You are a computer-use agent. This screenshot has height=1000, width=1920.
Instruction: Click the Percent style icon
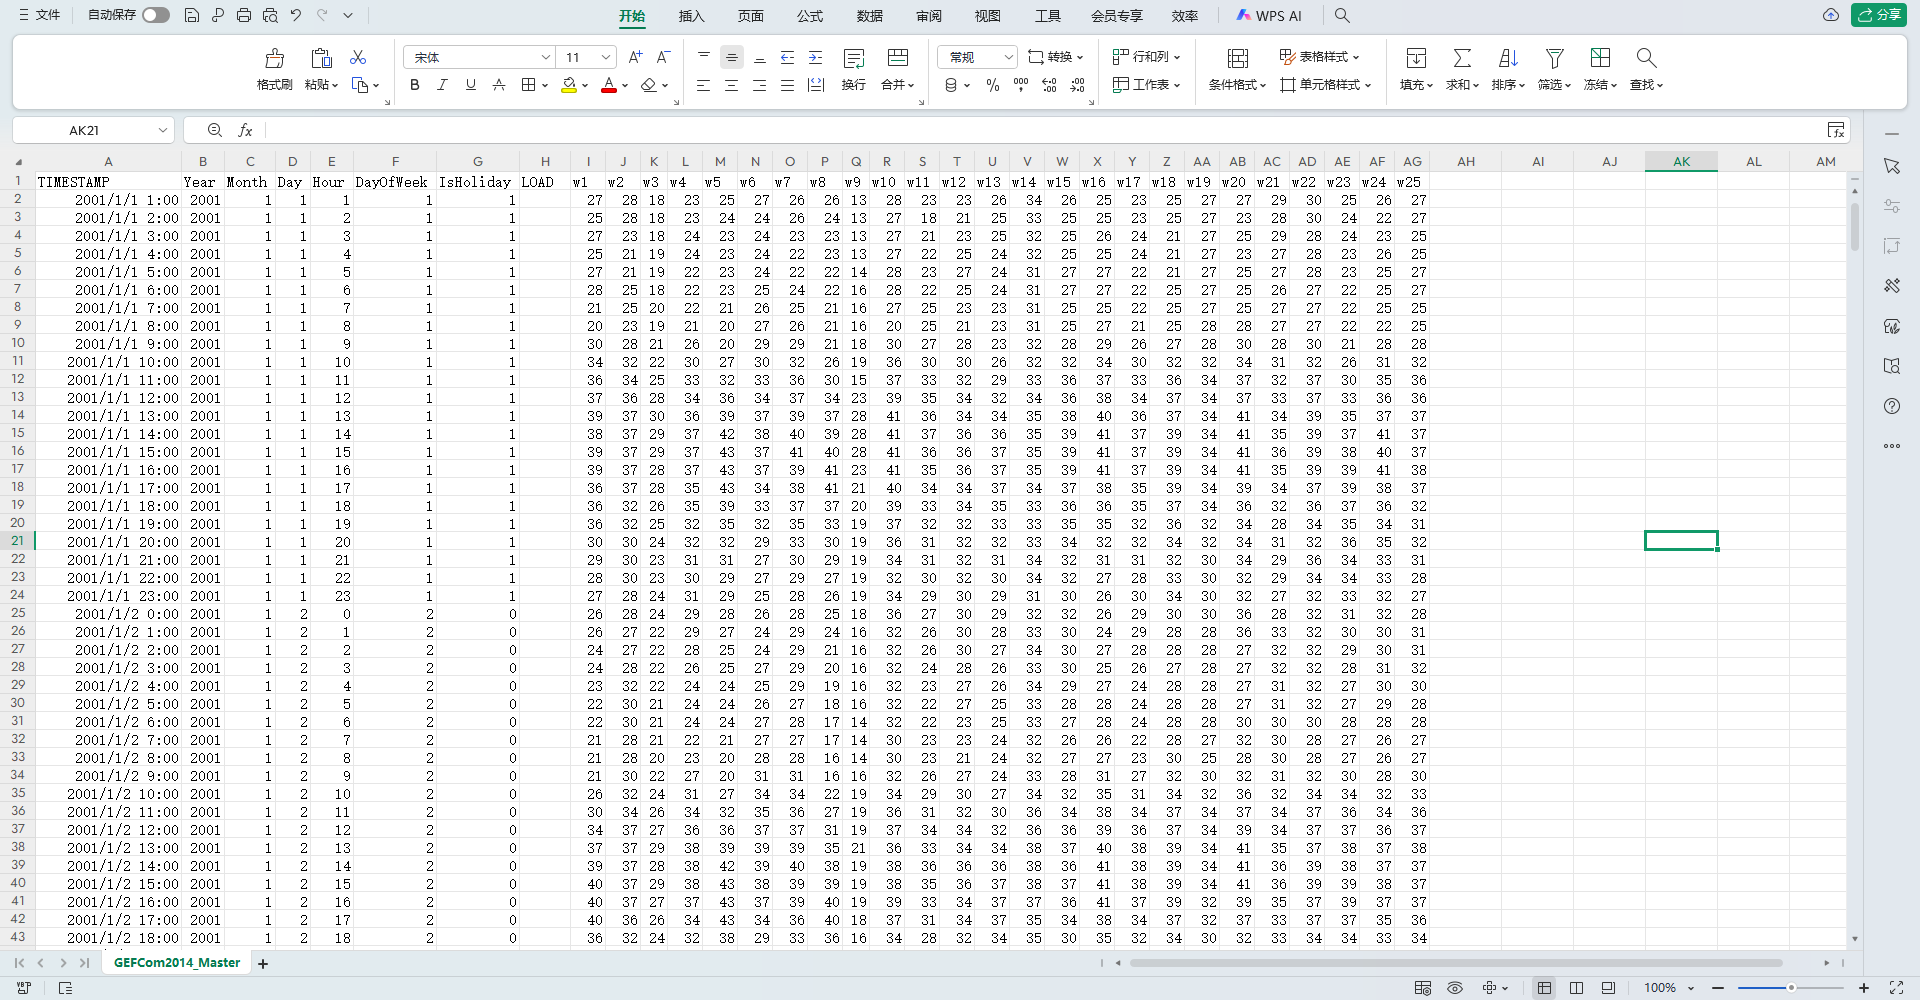point(993,85)
